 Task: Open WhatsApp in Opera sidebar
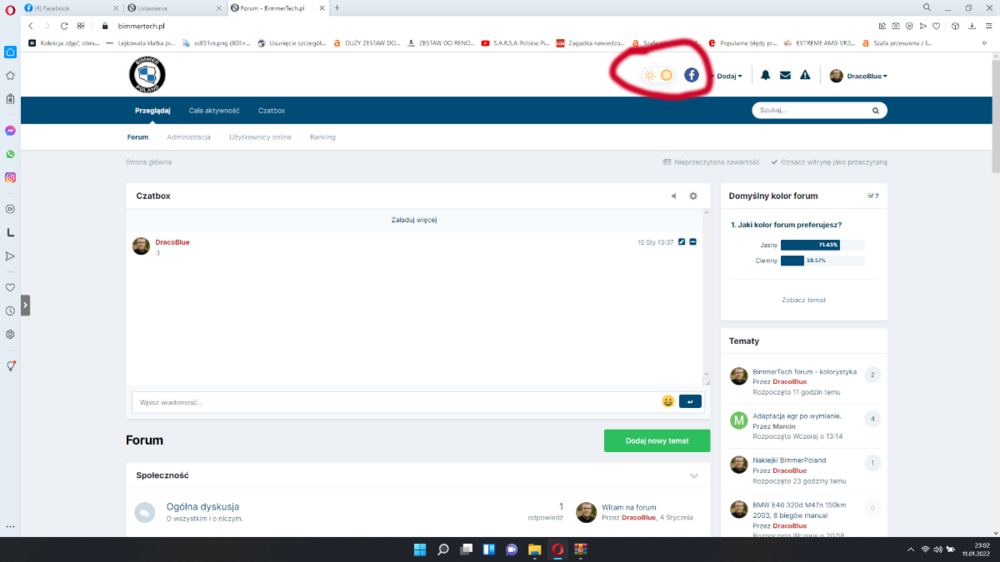(10, 154)
